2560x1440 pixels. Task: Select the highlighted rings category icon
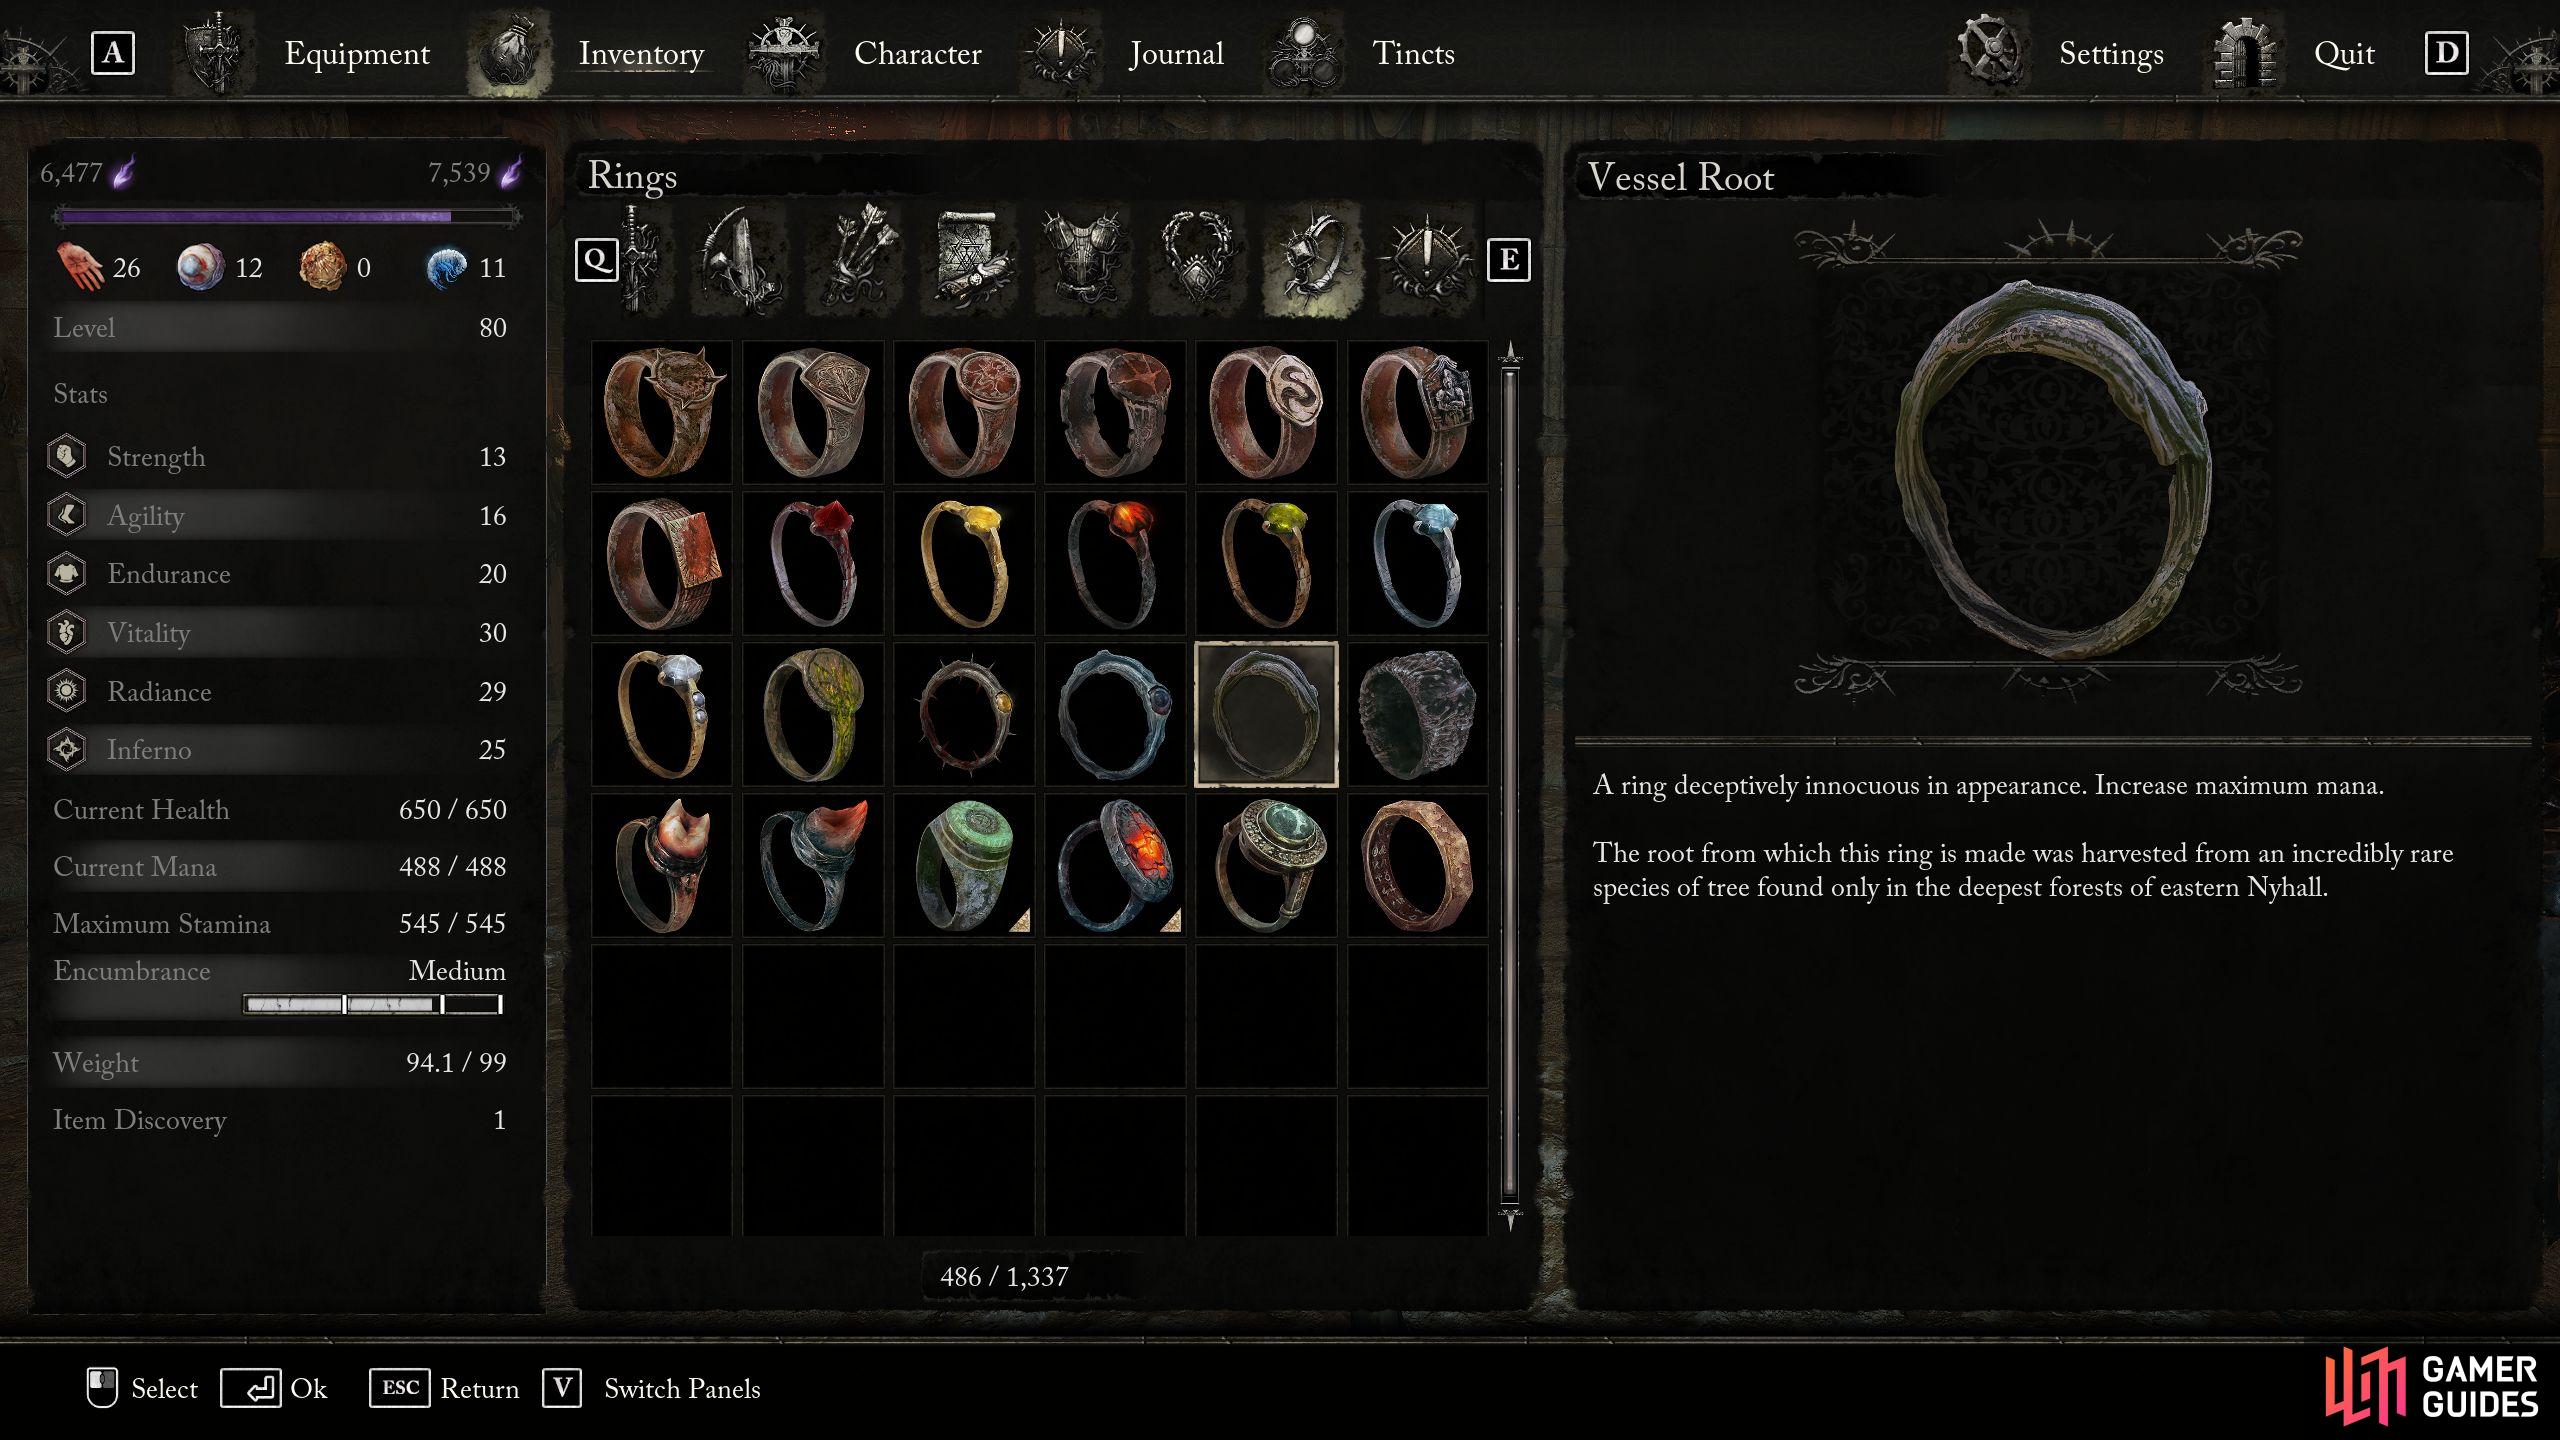pos(1311,260)
